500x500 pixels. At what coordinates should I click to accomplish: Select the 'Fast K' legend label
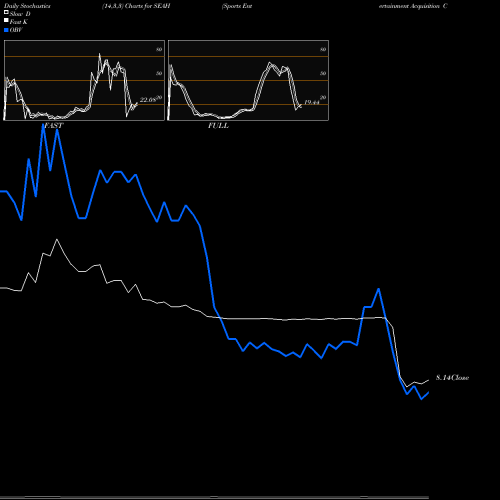[x=19, y=22]
